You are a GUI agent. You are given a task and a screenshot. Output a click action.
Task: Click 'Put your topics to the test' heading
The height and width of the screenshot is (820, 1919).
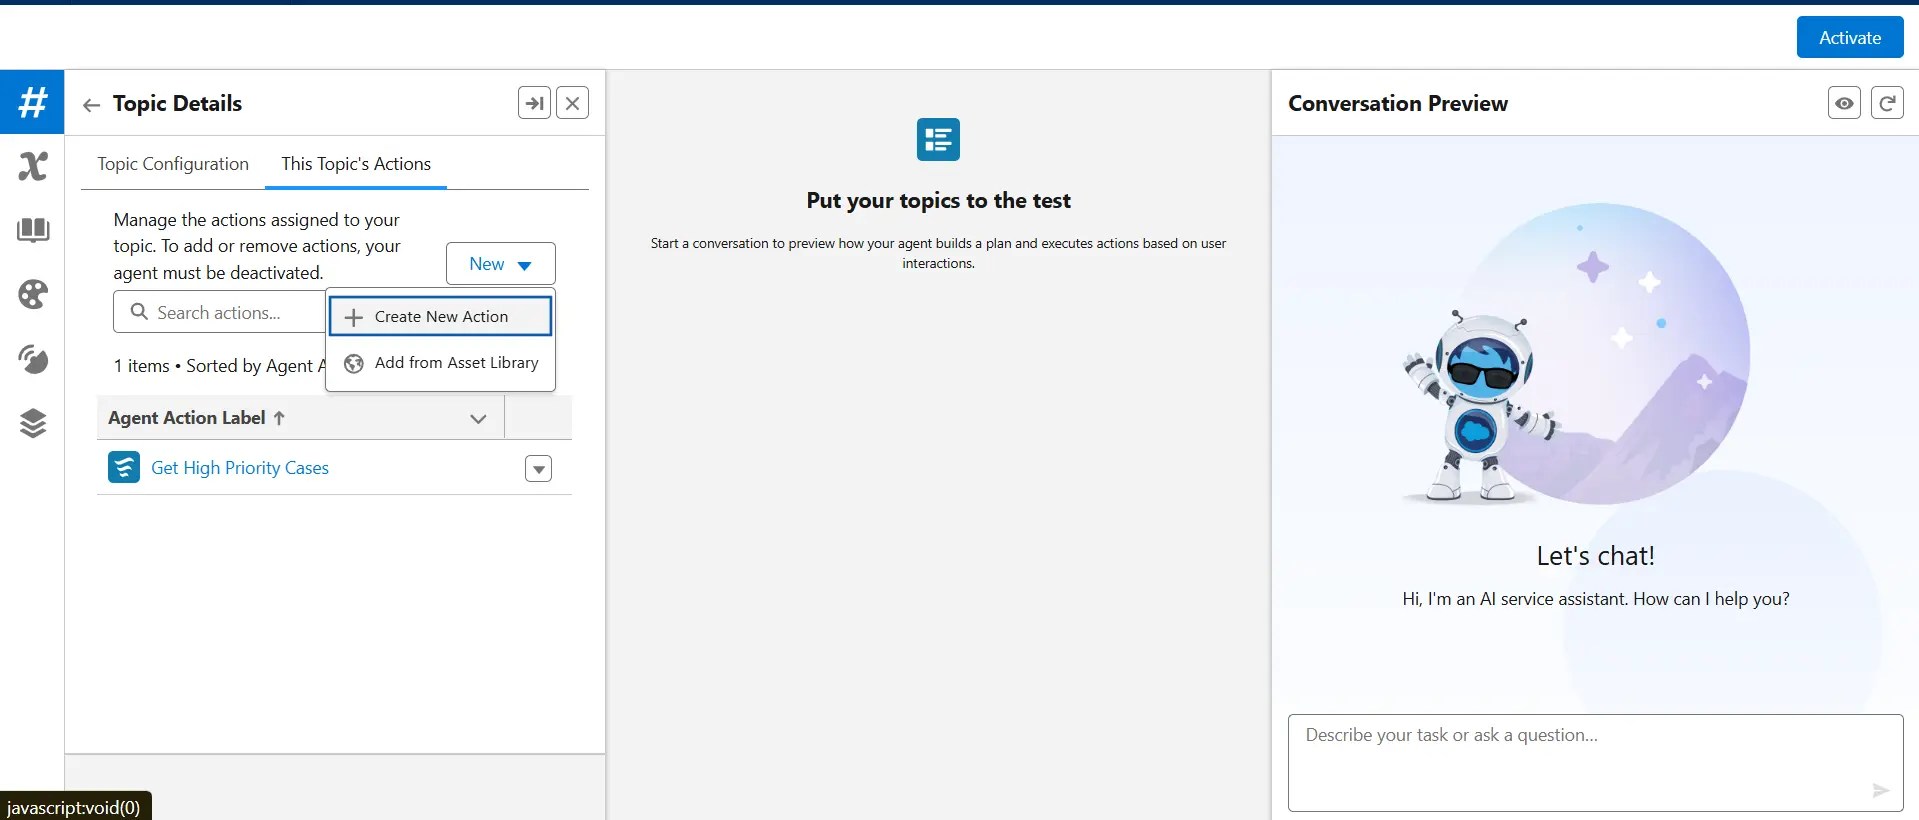tap(938, 201)
